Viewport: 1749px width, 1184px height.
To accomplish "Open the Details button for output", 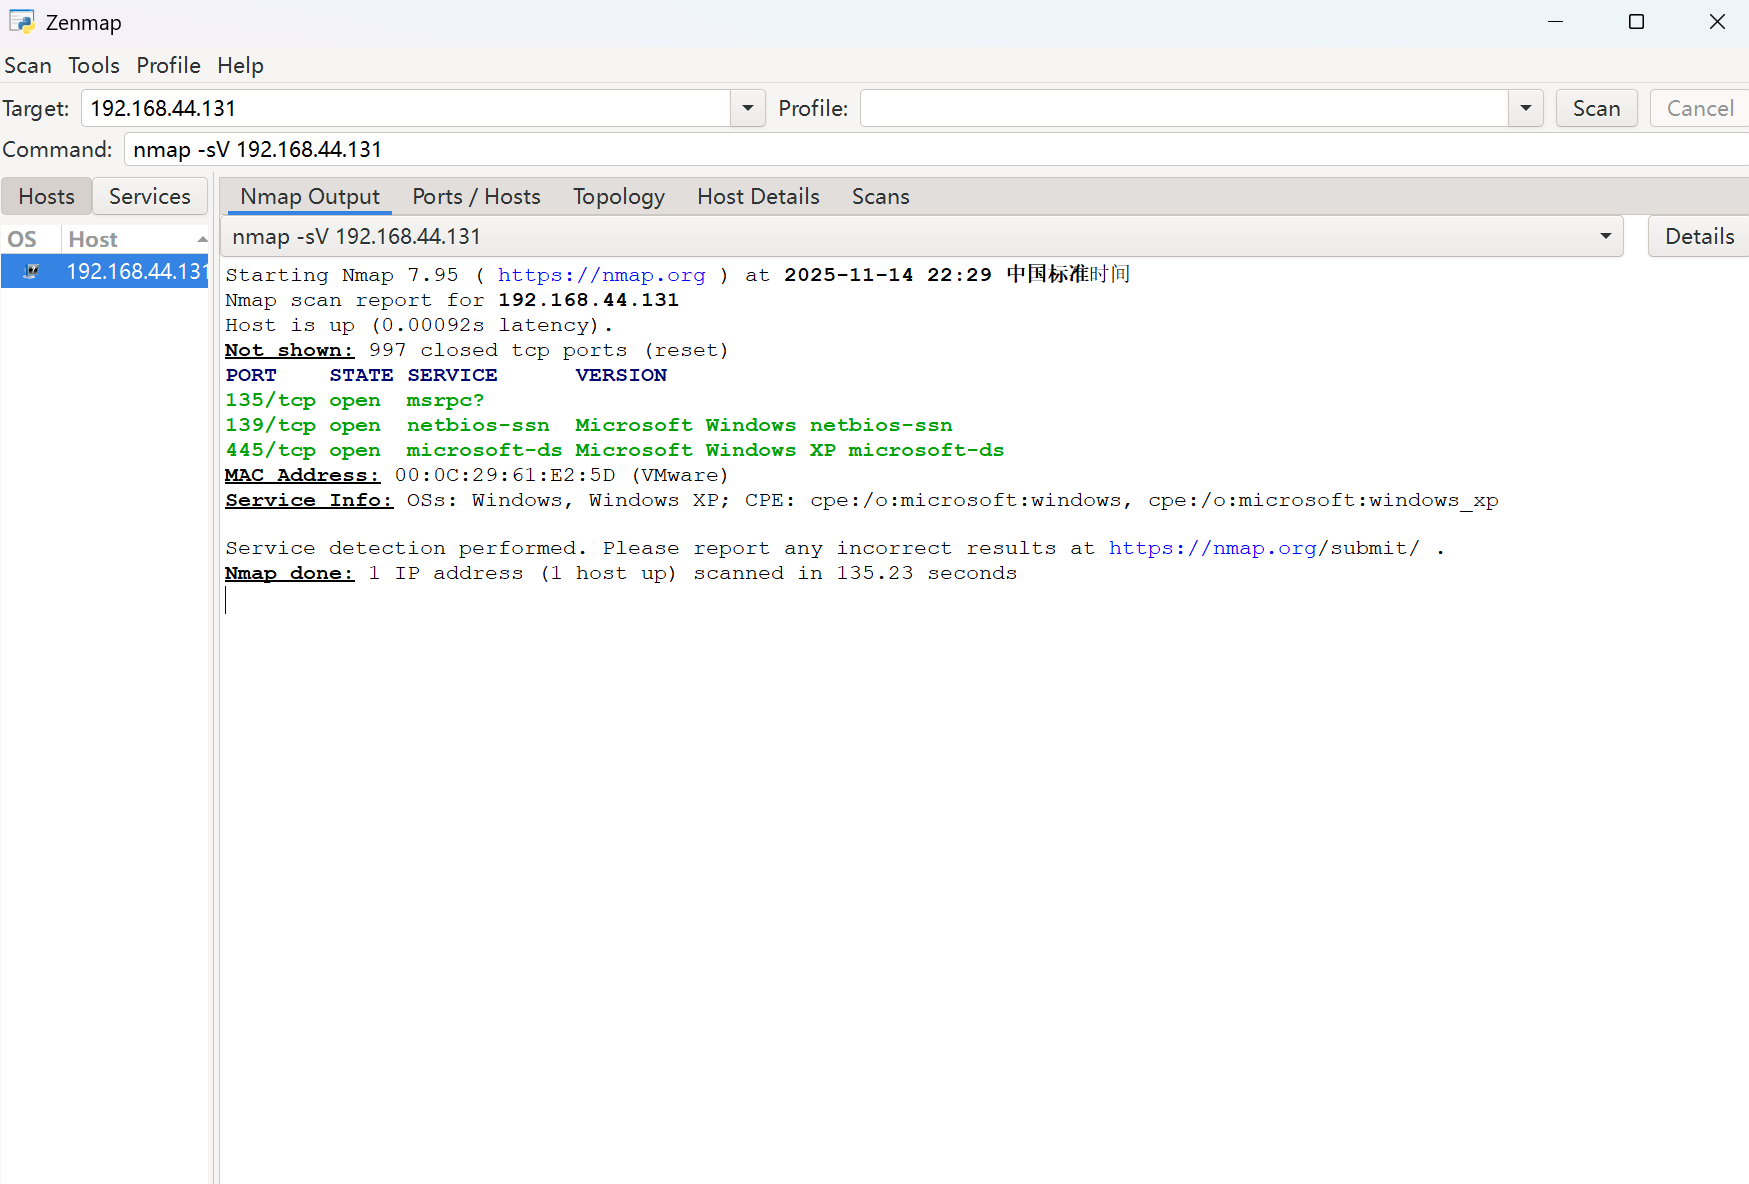I will click(x=1699, y=236).
